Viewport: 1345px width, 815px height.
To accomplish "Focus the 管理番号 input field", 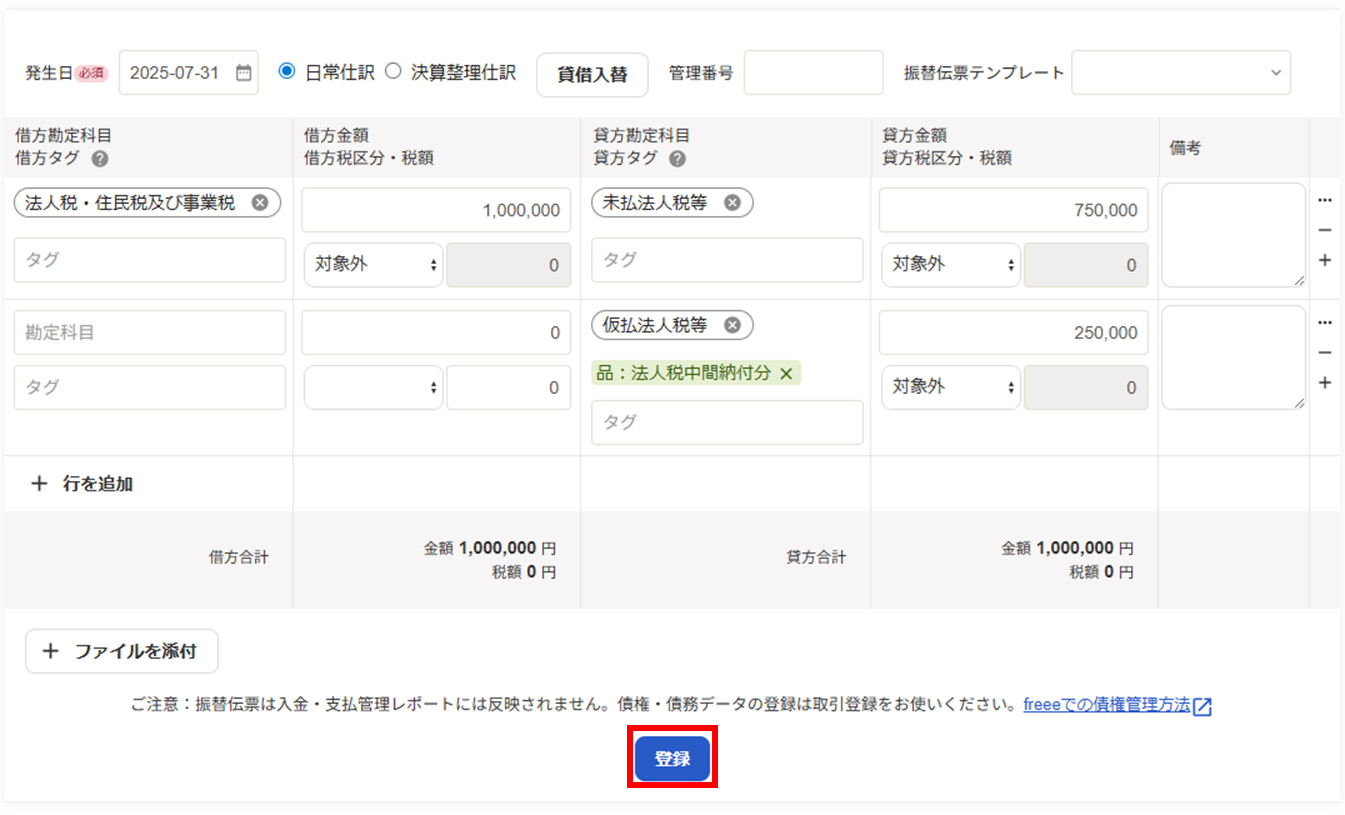I will (x=813, y=73).
